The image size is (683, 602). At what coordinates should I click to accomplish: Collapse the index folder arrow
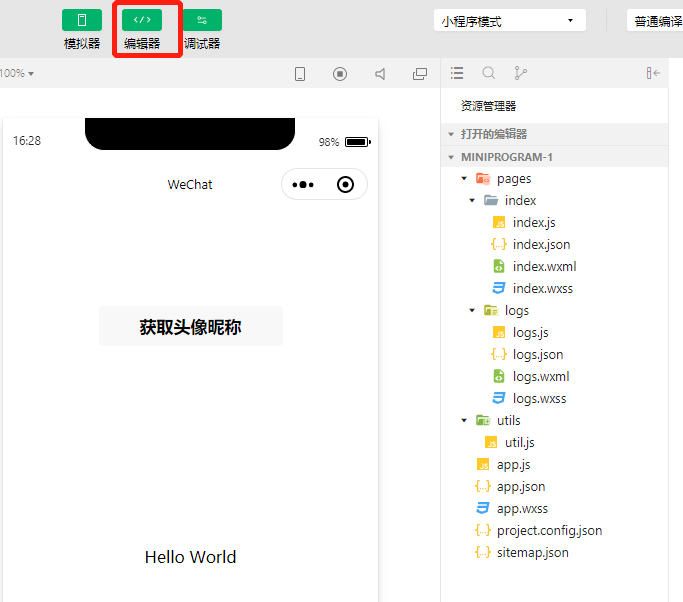click(x=472, y=200)
